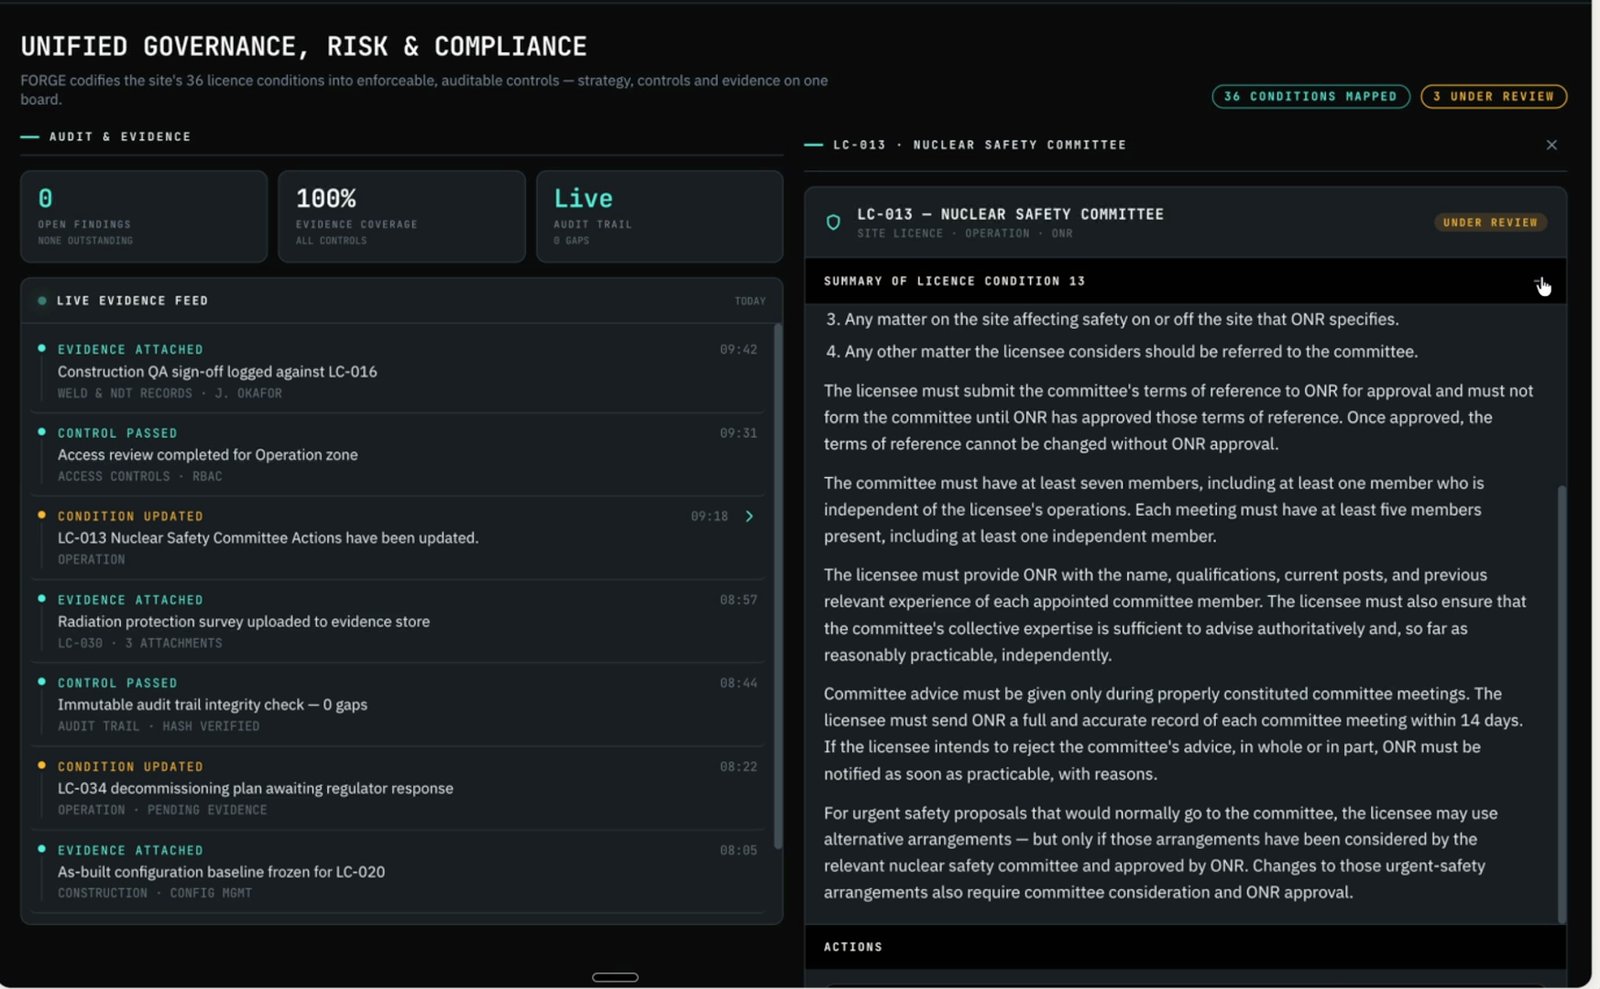Select the Construction QA sign-off LC-016 entry
This screenshot has height=989, width=1600.
coord(398,371)
